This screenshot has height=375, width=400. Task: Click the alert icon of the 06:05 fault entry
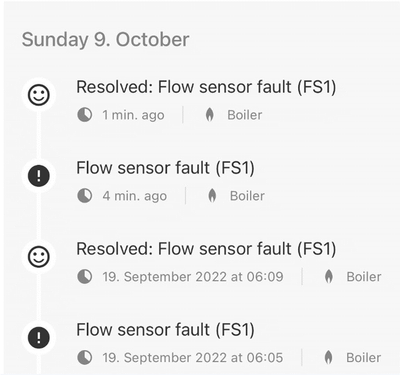point(39,338)
